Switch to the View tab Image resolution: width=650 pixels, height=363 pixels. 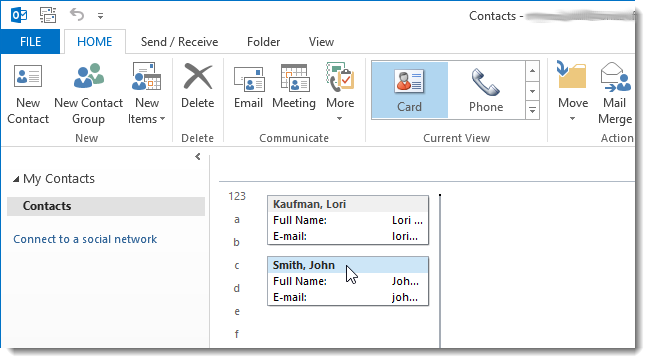coord(321,42)
